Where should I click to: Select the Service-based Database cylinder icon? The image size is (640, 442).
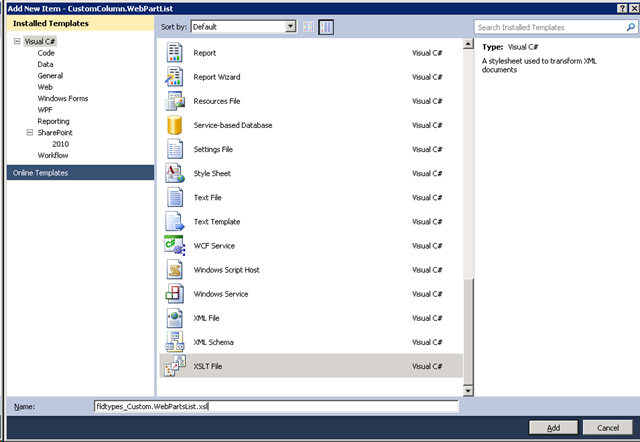(174, 125)
